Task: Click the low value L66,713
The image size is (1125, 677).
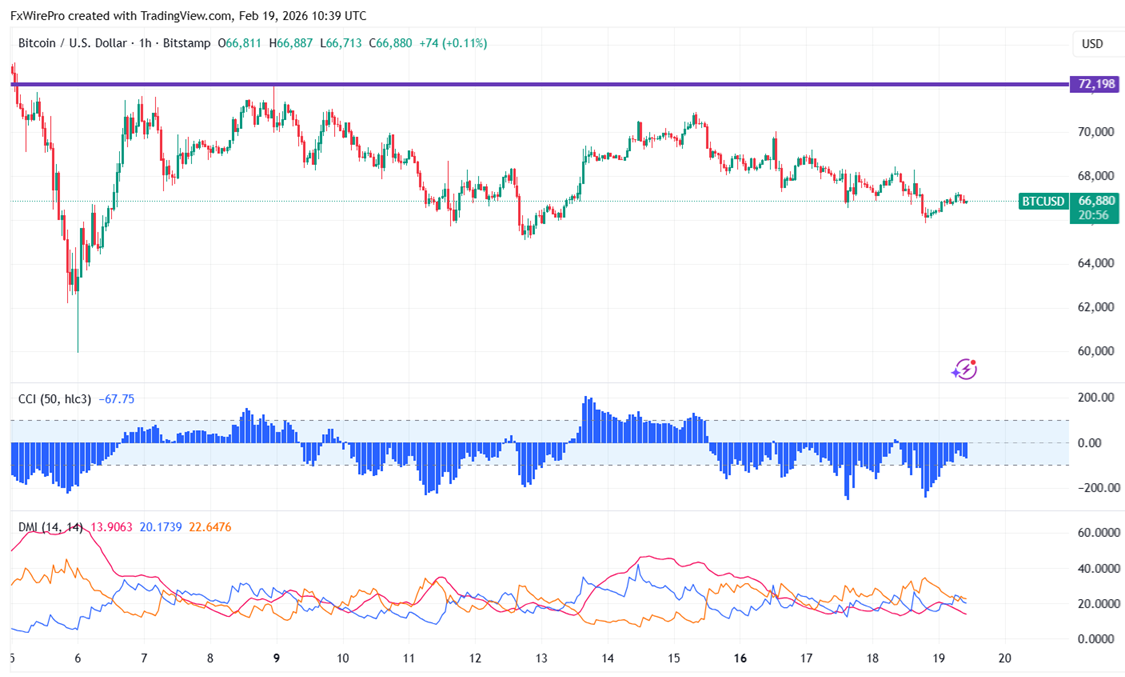Action: [x=341, y=43]
